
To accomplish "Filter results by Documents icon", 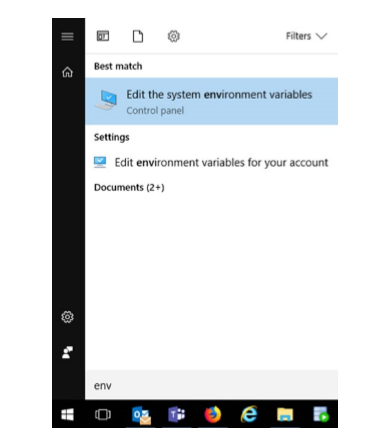I will pos(138,36).
